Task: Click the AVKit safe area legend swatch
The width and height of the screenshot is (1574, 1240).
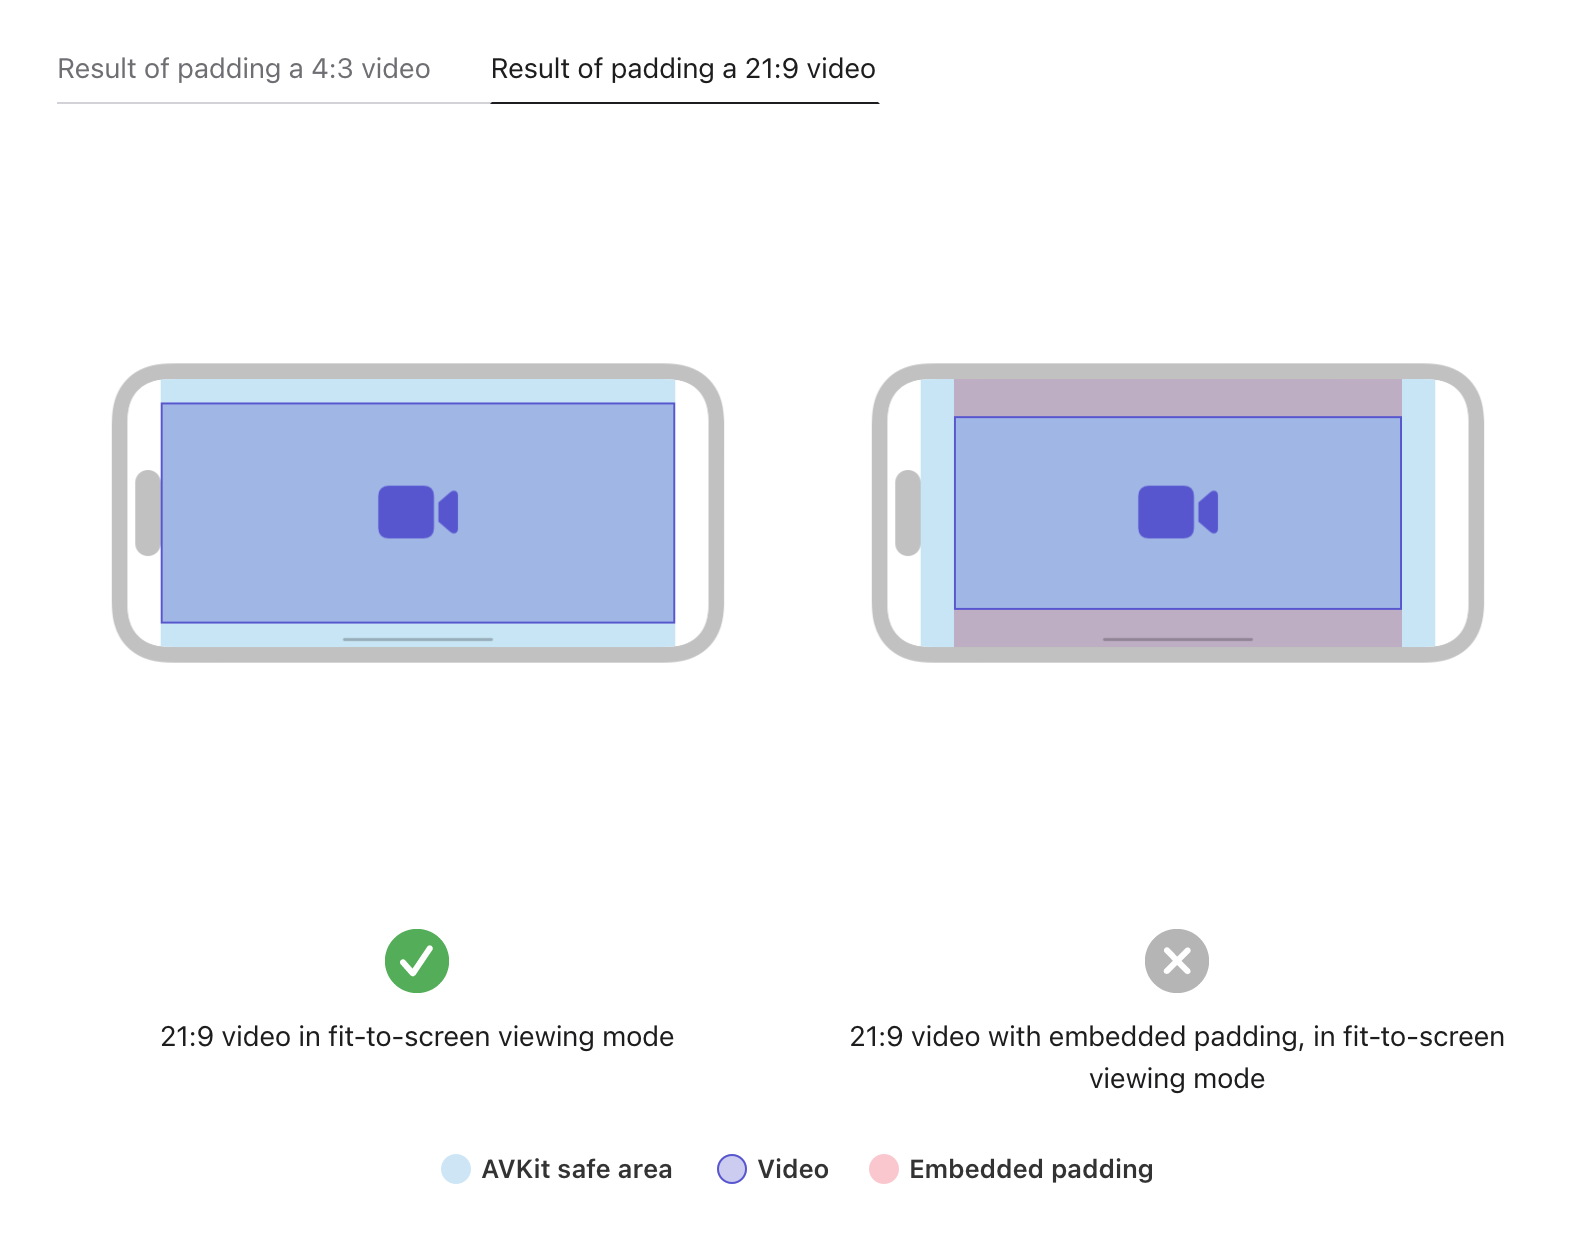Action: point(456,1169)
